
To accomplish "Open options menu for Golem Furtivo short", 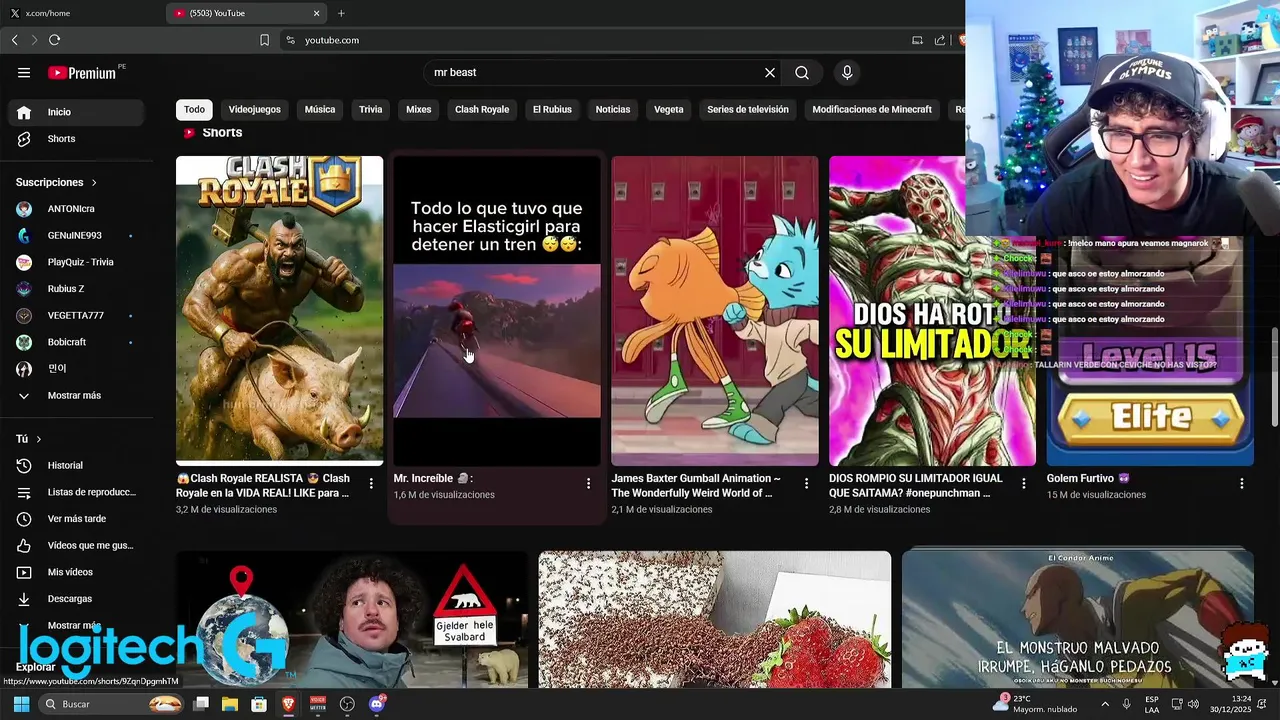I will (x=1241, y=483).
